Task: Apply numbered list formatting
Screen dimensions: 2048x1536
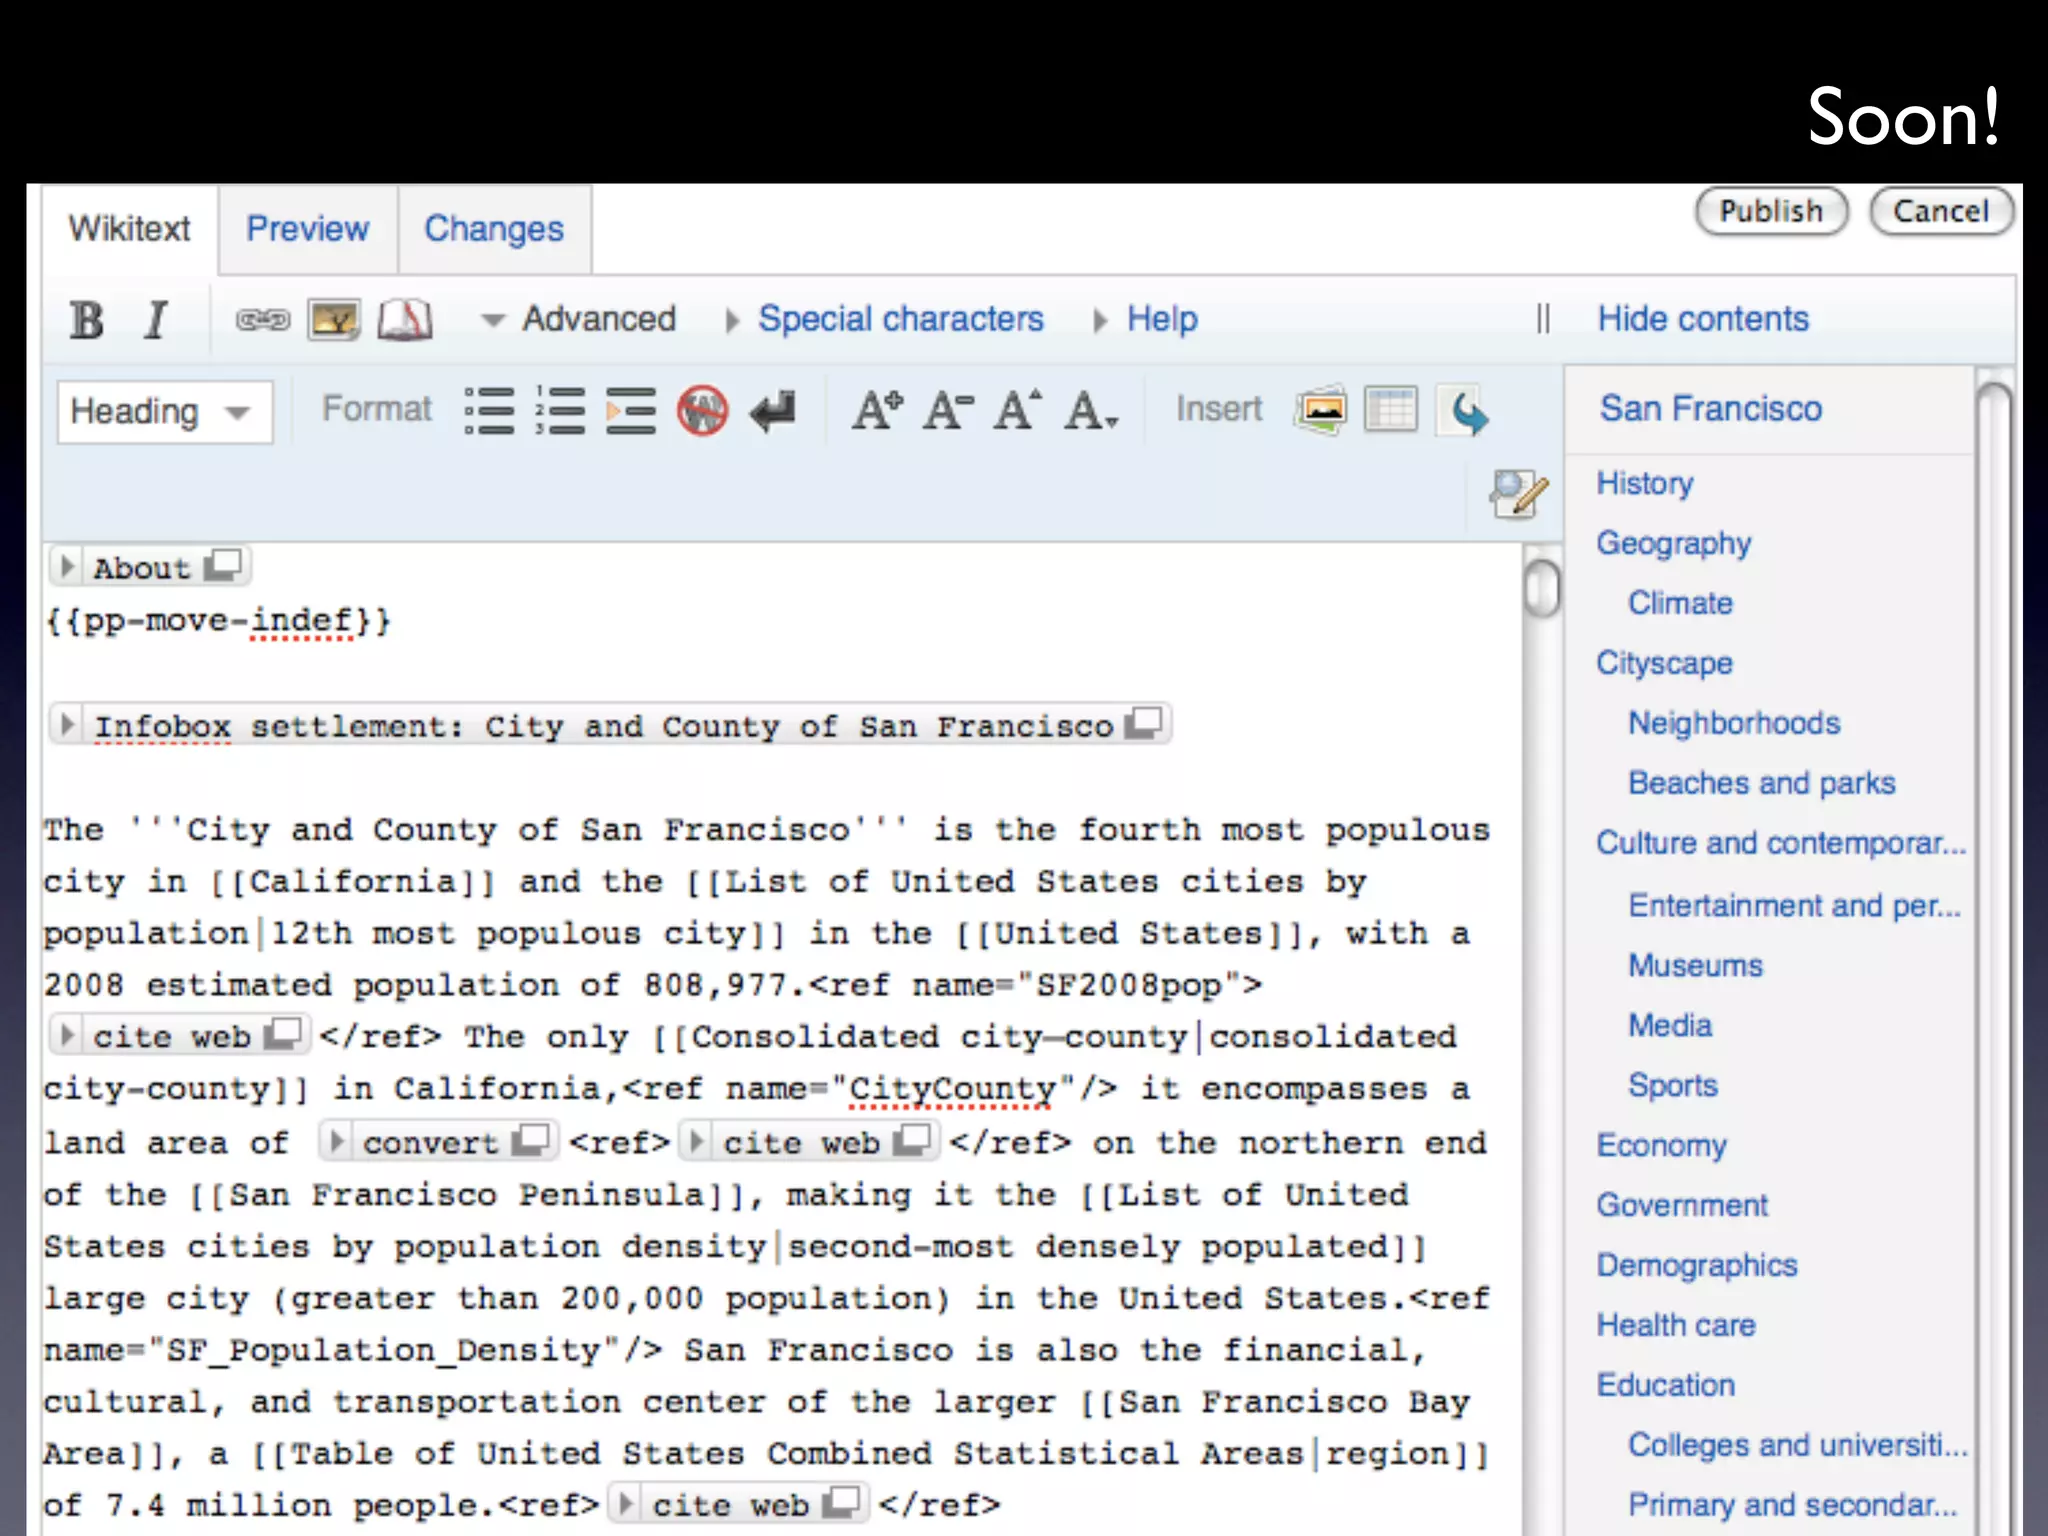Action: click(560, 411)
